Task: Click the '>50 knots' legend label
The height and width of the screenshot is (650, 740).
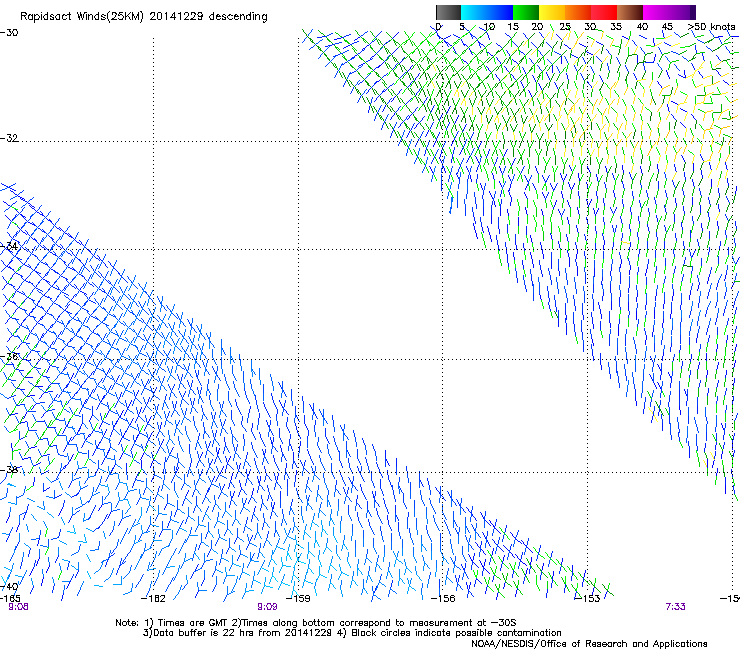Action: [x=712, y=27]
